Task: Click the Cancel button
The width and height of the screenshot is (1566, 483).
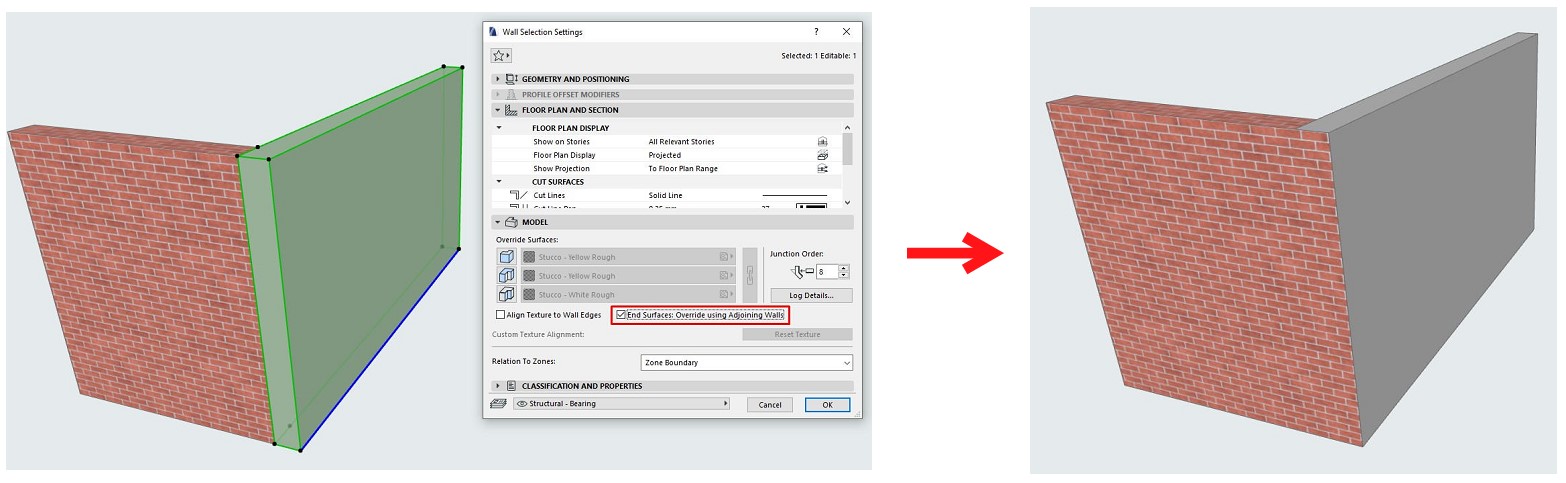Action: [x=769, y=405]
